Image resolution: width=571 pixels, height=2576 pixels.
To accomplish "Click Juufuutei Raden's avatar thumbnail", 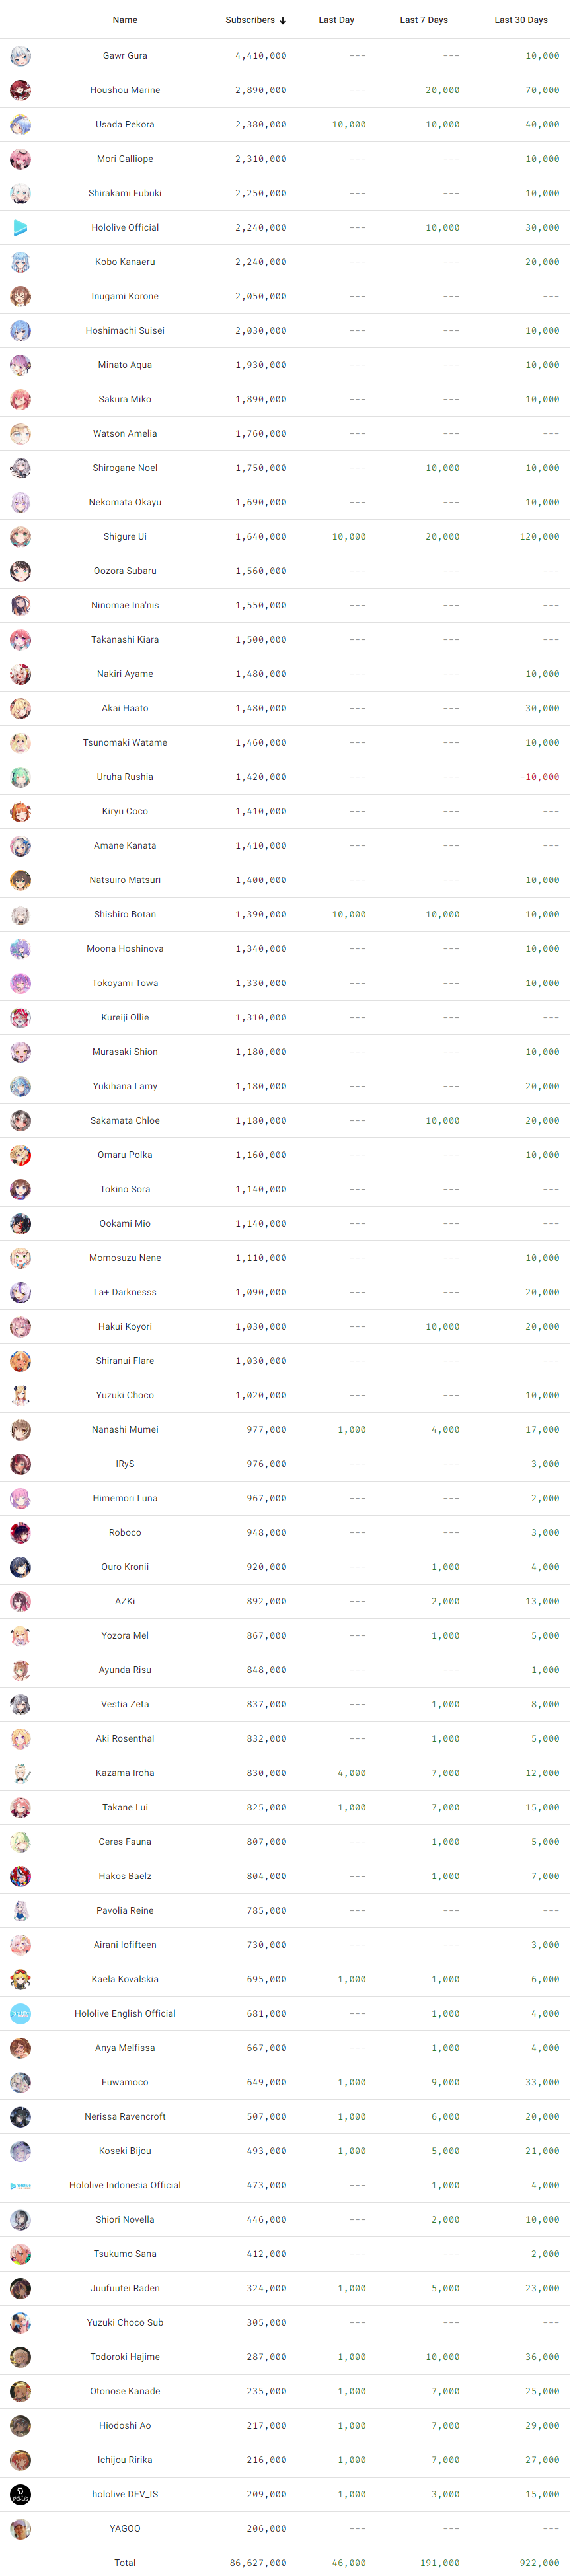I will pyautogui.click(x=20, y=2288).
